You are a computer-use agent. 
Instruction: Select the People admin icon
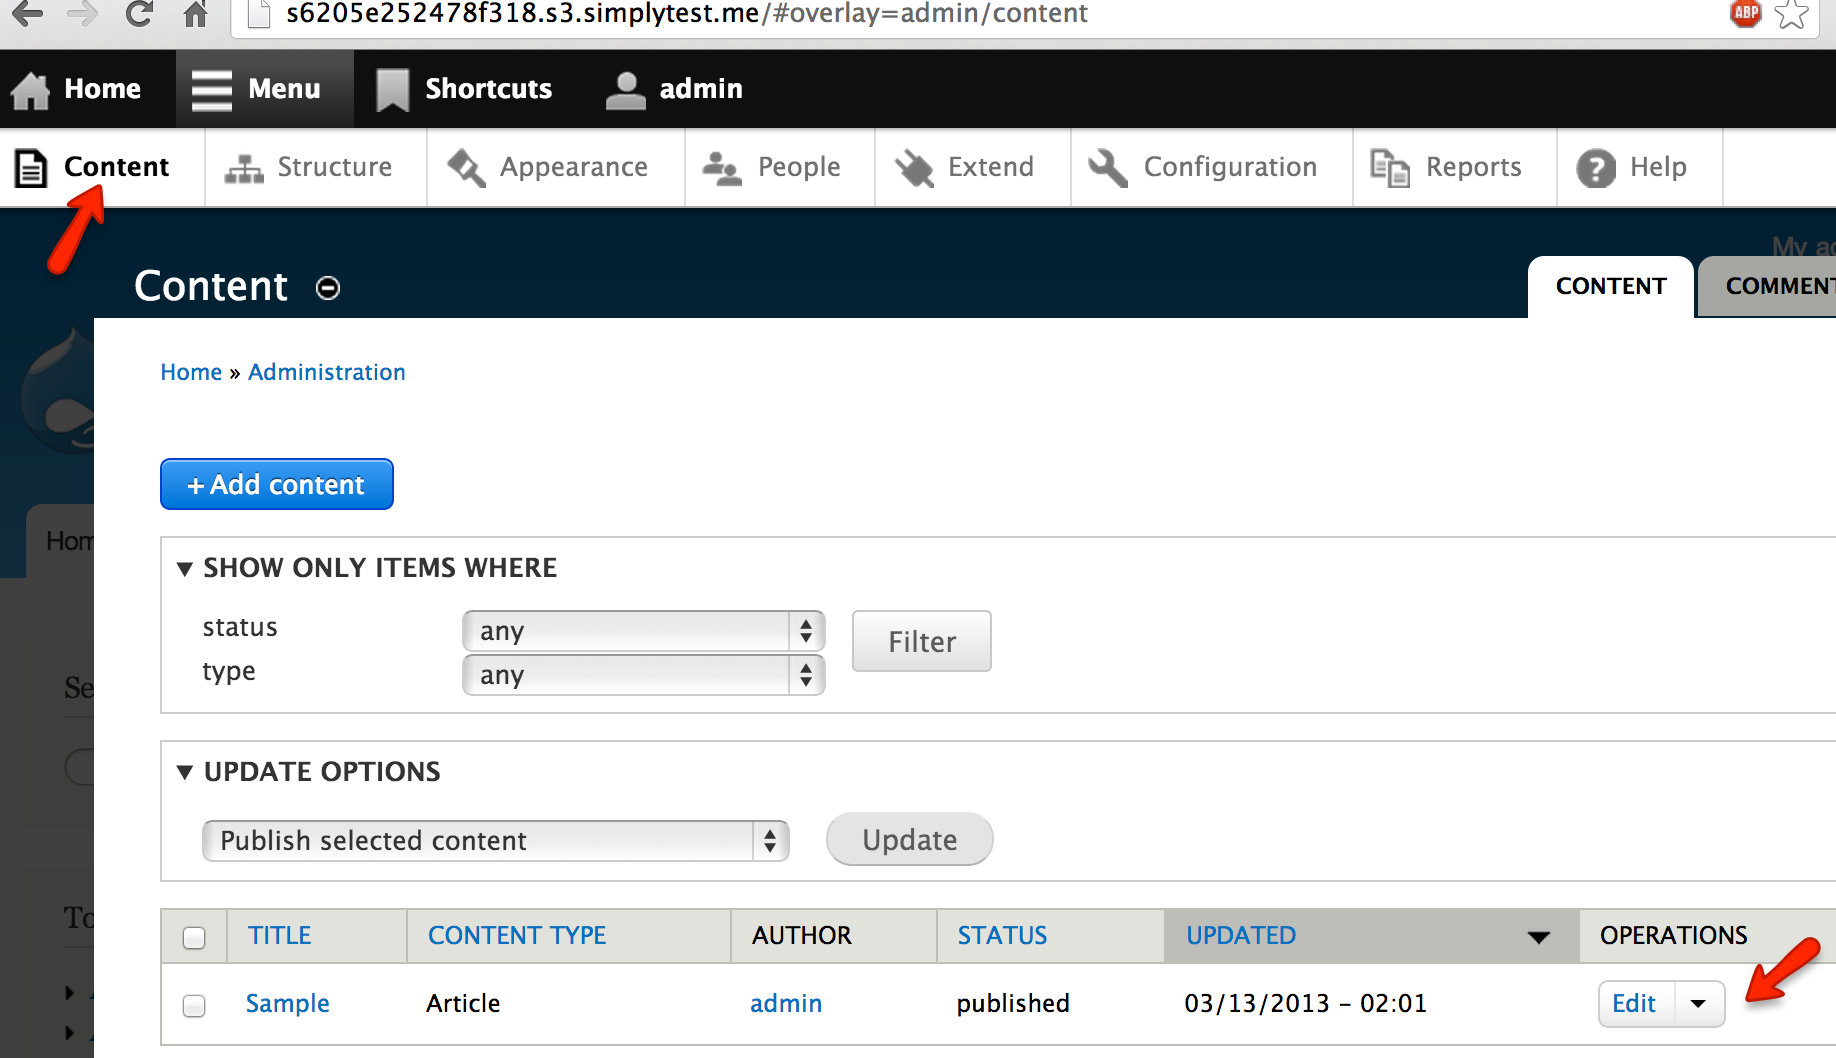point(720,166)
